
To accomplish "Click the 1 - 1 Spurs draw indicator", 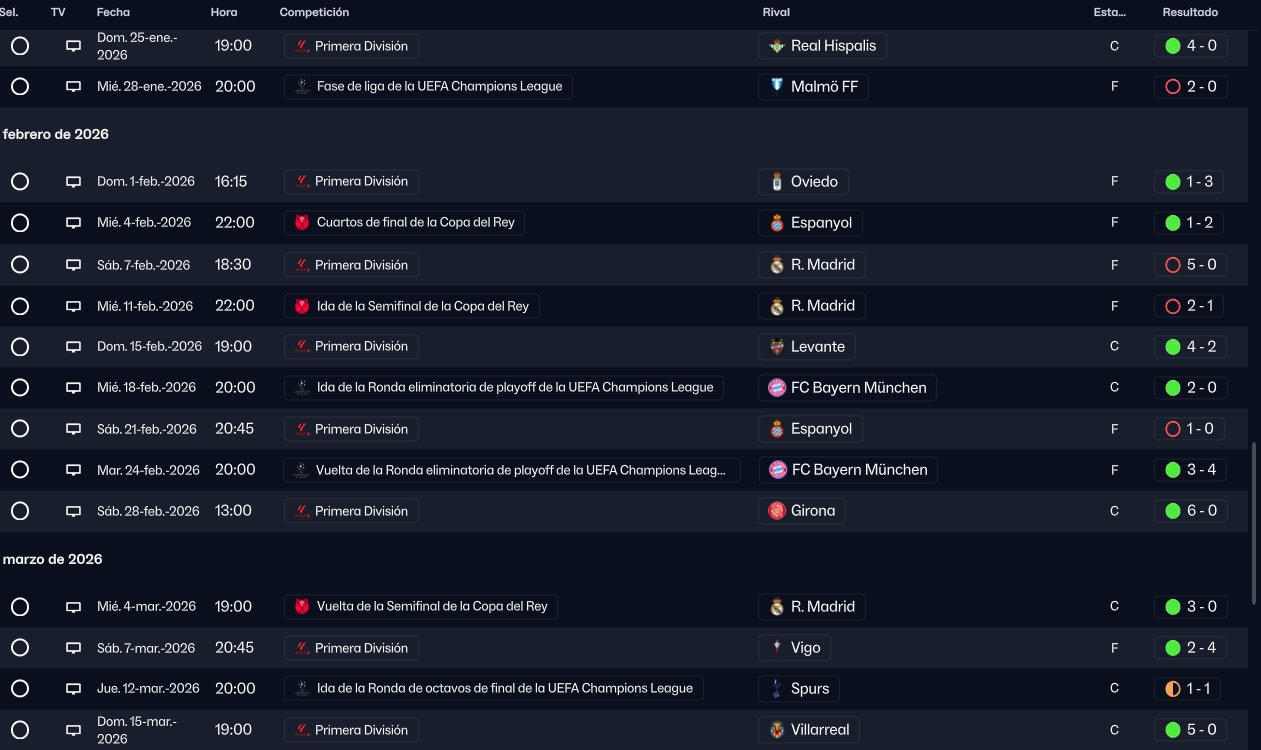I will (x=1173, y=689).
